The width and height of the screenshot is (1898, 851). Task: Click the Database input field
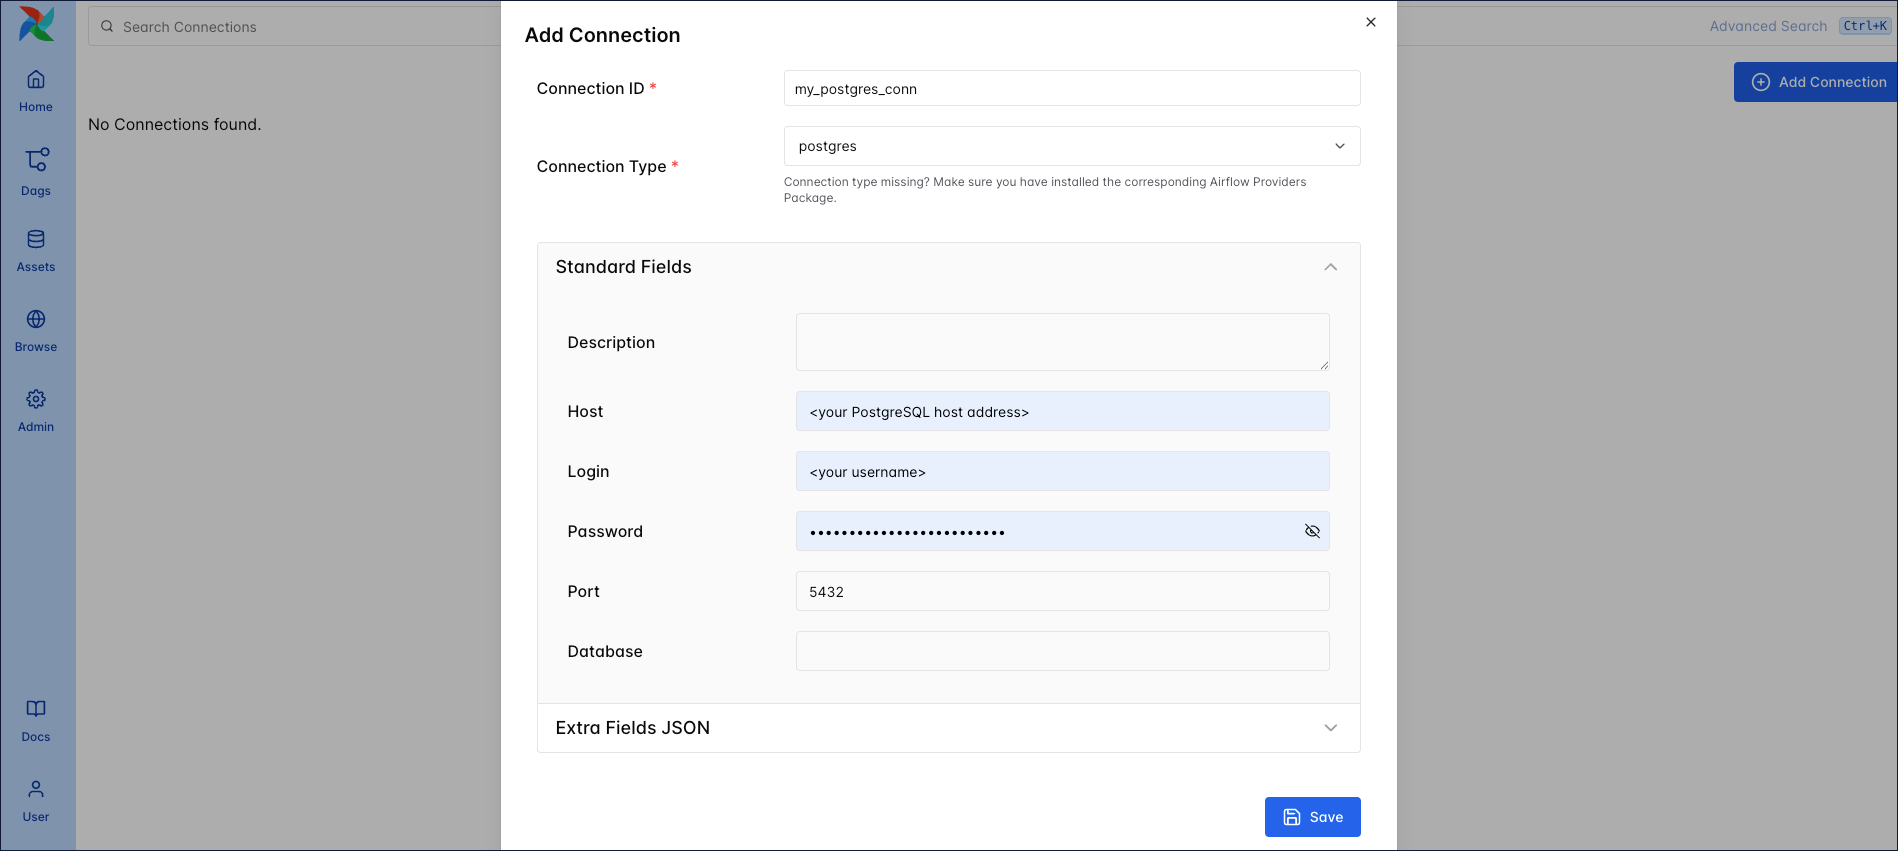1062,651
